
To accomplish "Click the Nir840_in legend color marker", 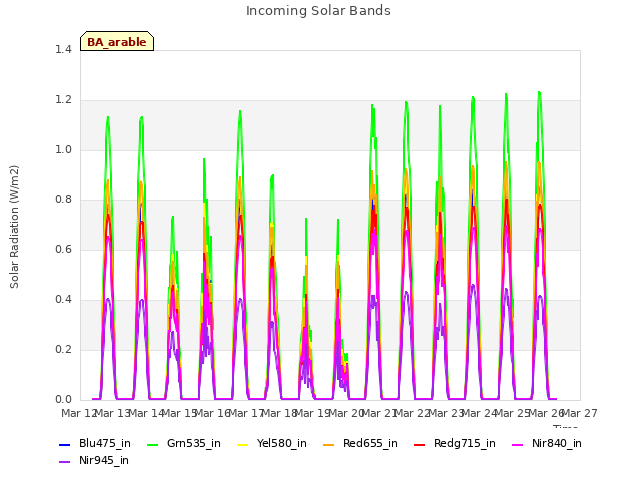I will click(x=518, y=444).
